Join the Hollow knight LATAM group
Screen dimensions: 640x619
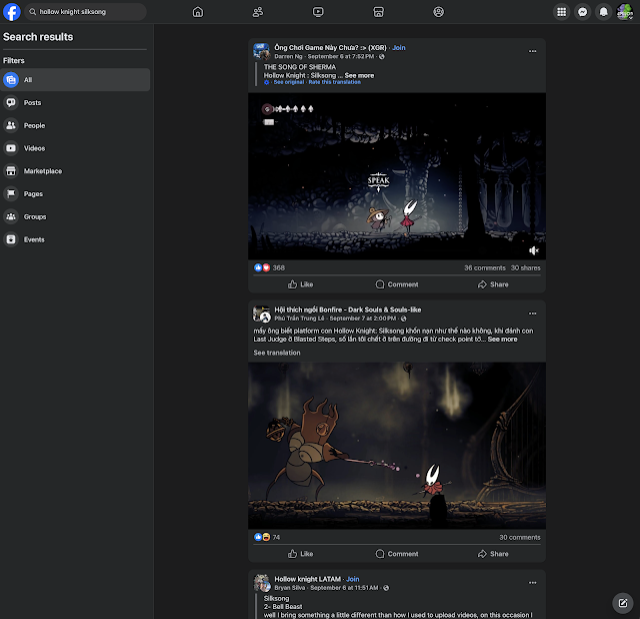[353, 579]
